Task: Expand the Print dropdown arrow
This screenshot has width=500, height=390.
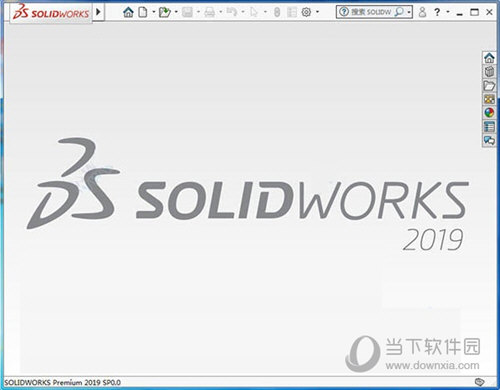Action: [x=221, y=12]
